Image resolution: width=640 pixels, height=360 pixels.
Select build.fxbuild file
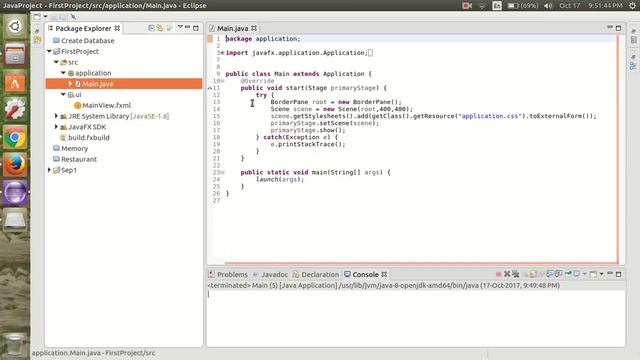(84, 138)
